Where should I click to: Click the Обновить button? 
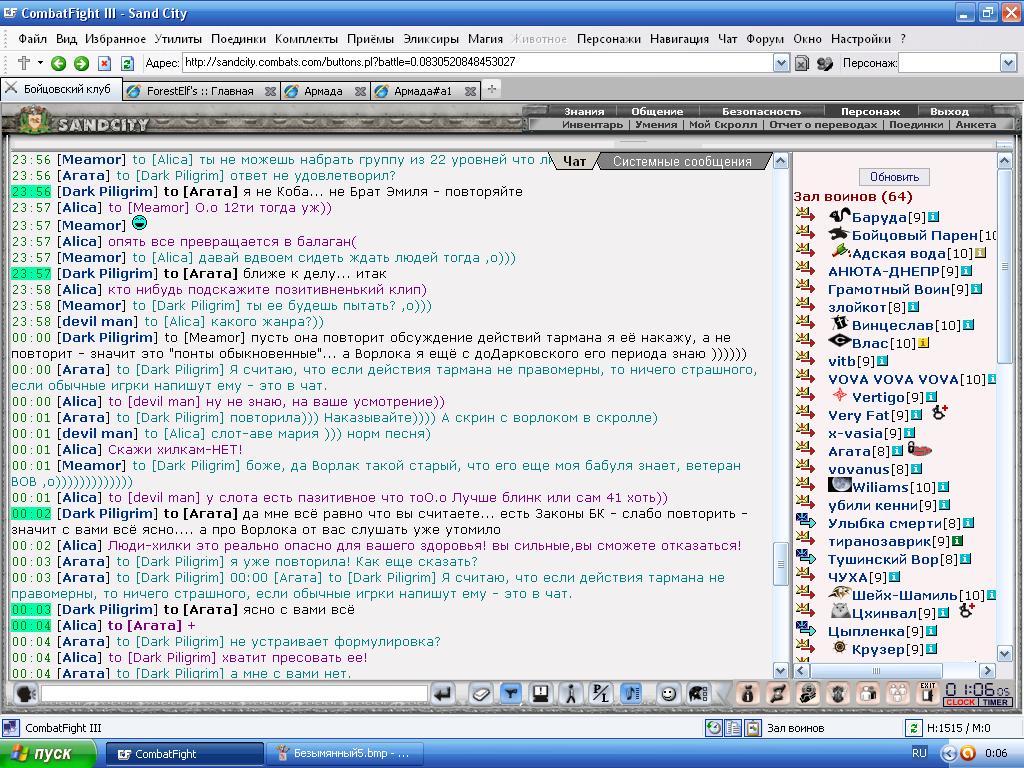click(x=894, y=177)
